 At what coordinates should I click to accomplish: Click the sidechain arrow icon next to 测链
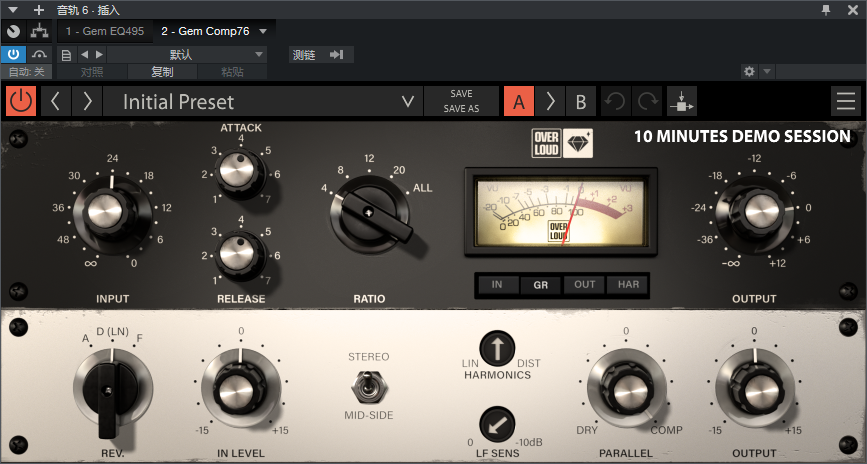tap(336, 54)
